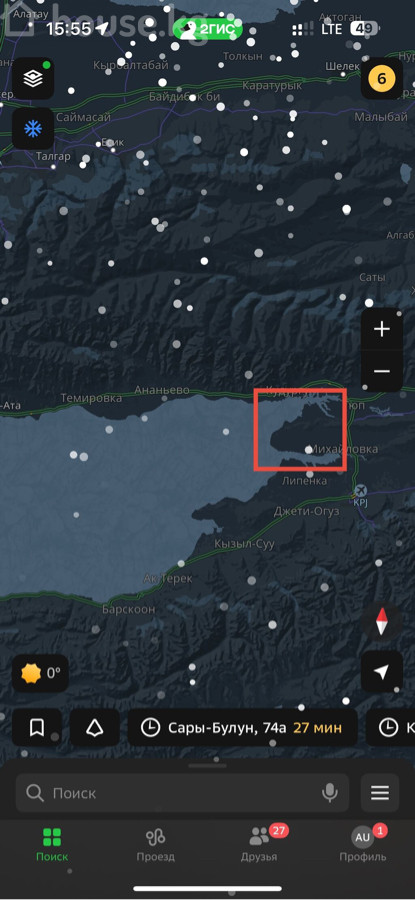Open the hamburger menu next to search

pos(380,793)
